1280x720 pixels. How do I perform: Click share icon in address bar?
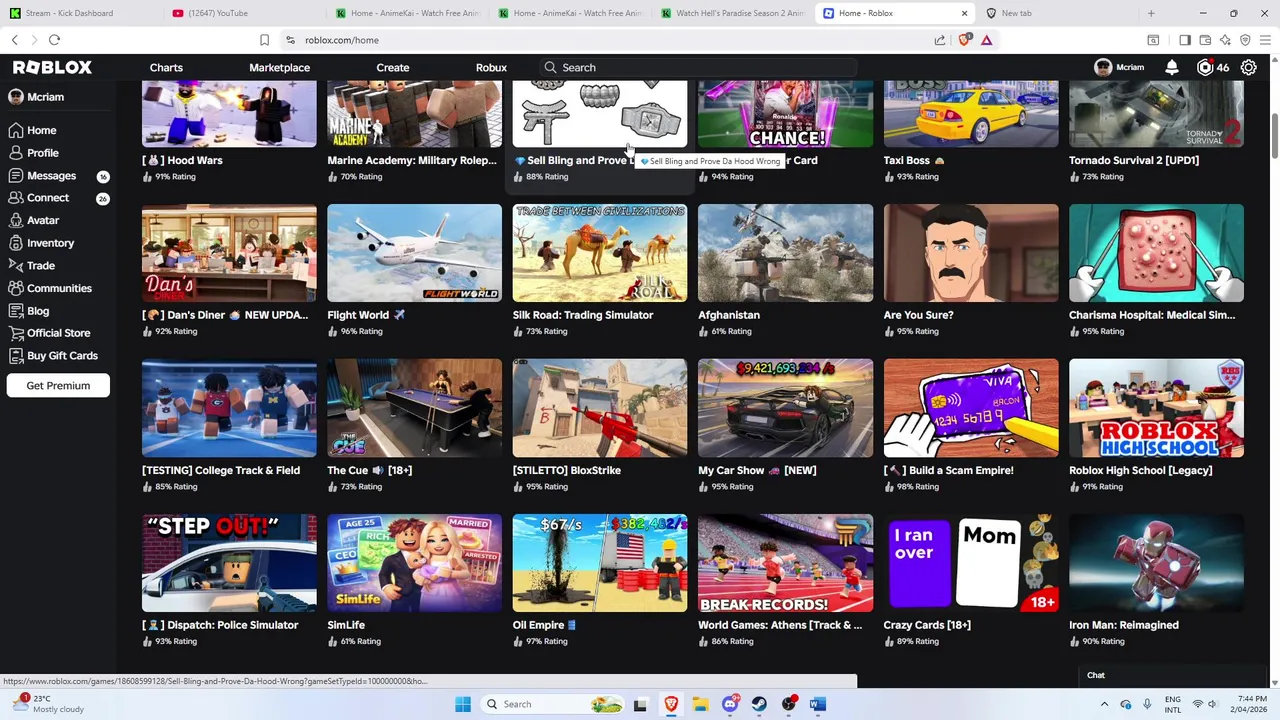tap(940, 40)
